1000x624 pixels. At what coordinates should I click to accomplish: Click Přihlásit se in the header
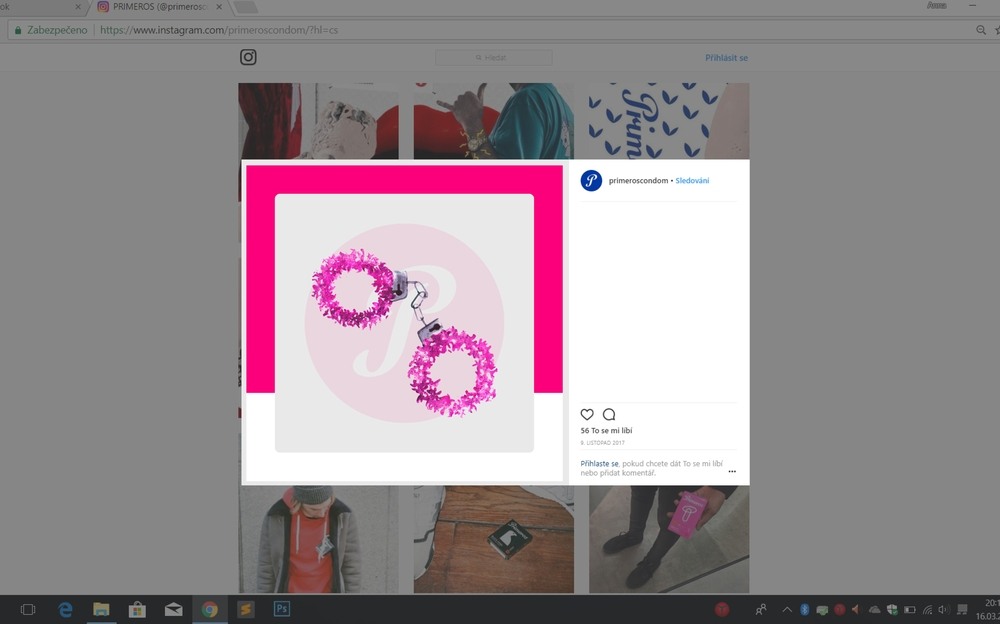[x=726, y=58]
